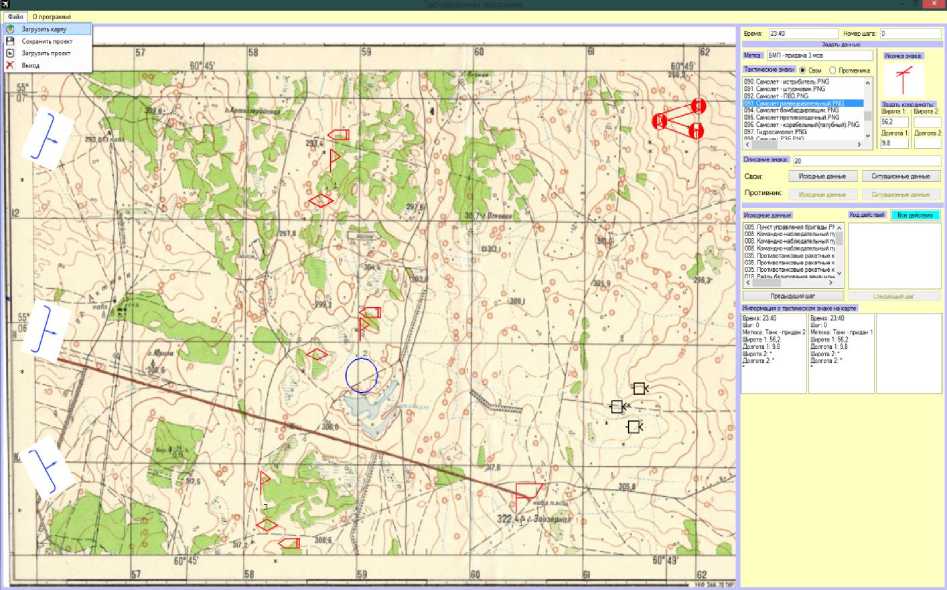
Task: Click the Широта 1 coordinate field
Action: point(894,121)
